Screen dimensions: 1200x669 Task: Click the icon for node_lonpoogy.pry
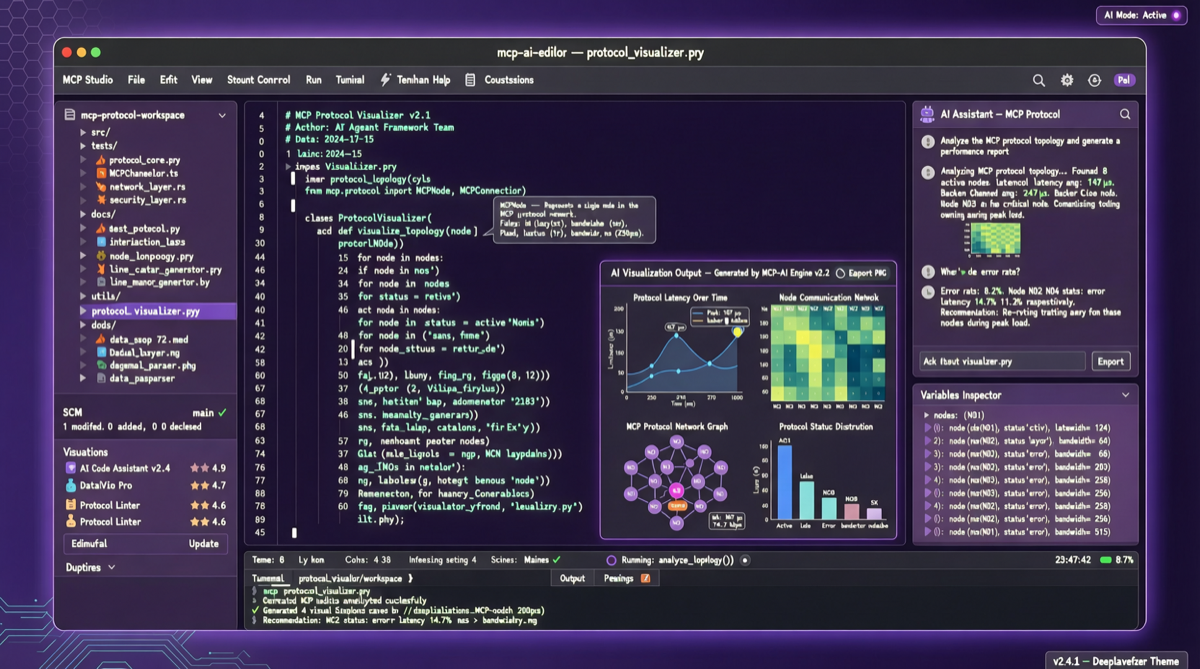tap(101, 256)
